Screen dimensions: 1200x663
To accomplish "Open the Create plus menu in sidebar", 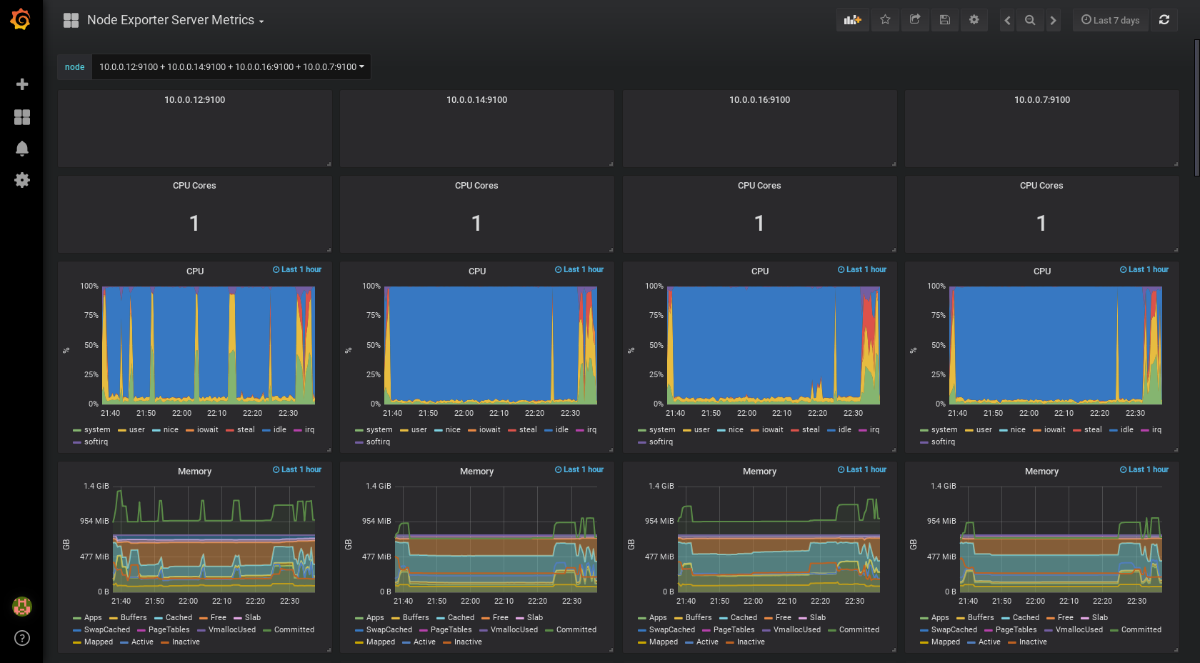I will (22, 84).
